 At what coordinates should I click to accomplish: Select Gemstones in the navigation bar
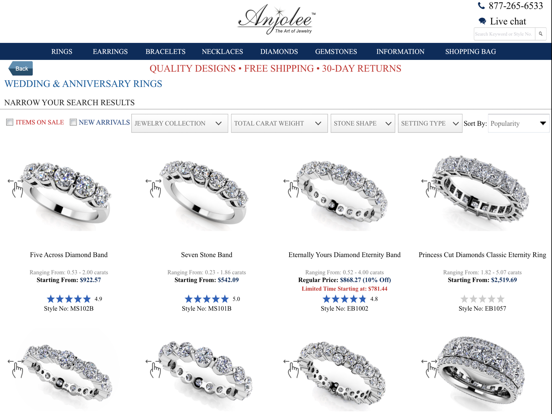point(336,51)
